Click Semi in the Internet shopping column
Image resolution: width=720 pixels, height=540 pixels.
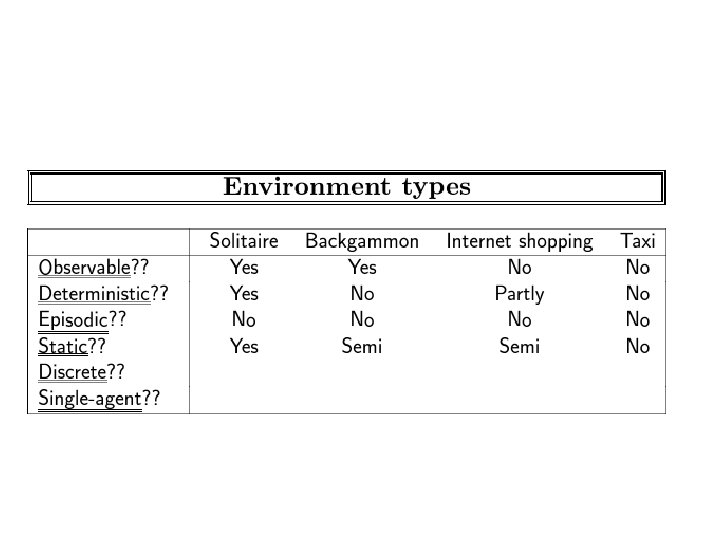tap(519, 346)
